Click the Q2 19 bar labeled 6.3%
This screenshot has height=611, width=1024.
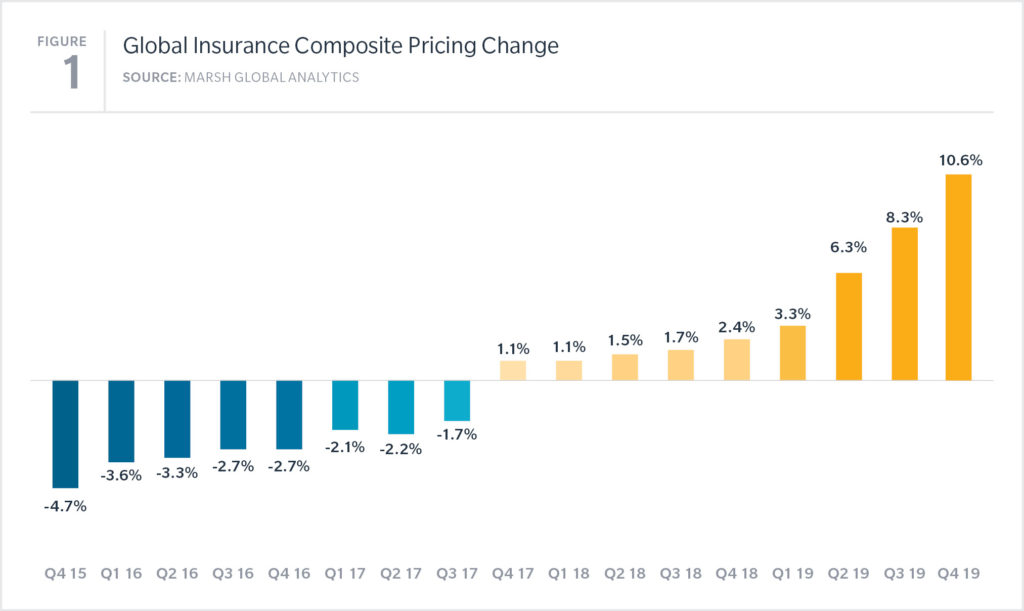pos(848,326)
